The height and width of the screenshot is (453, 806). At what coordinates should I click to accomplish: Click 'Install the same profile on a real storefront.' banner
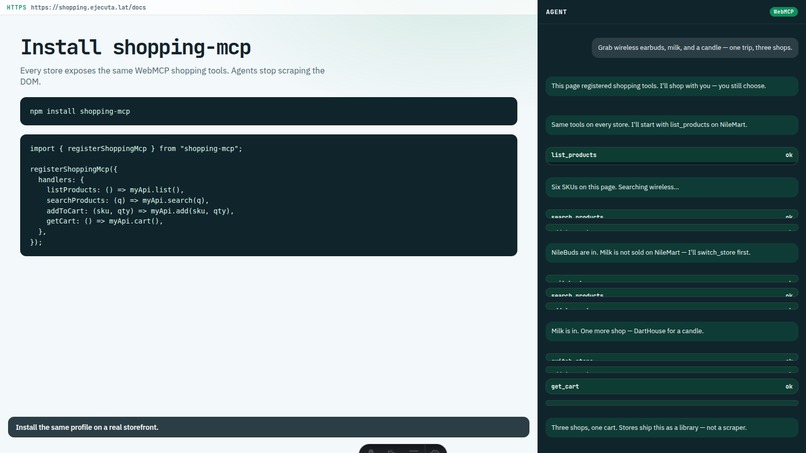pos(268,427)
